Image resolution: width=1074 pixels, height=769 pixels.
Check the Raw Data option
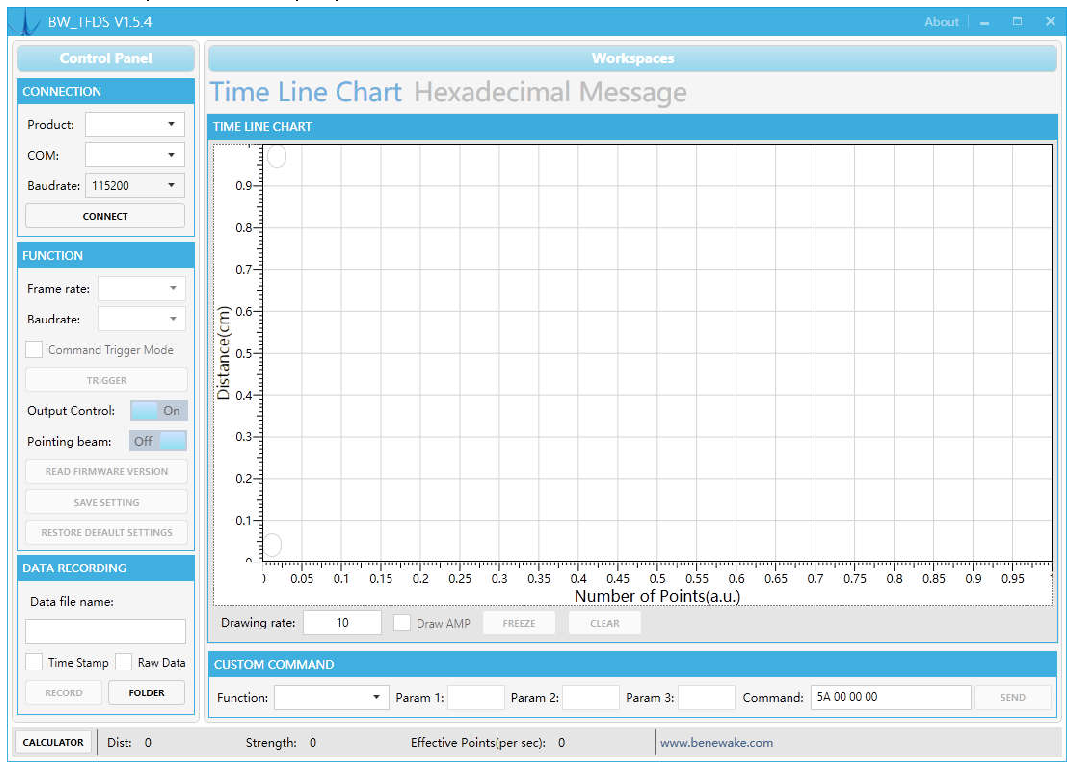pyautogui.click(x=123, y=661)
